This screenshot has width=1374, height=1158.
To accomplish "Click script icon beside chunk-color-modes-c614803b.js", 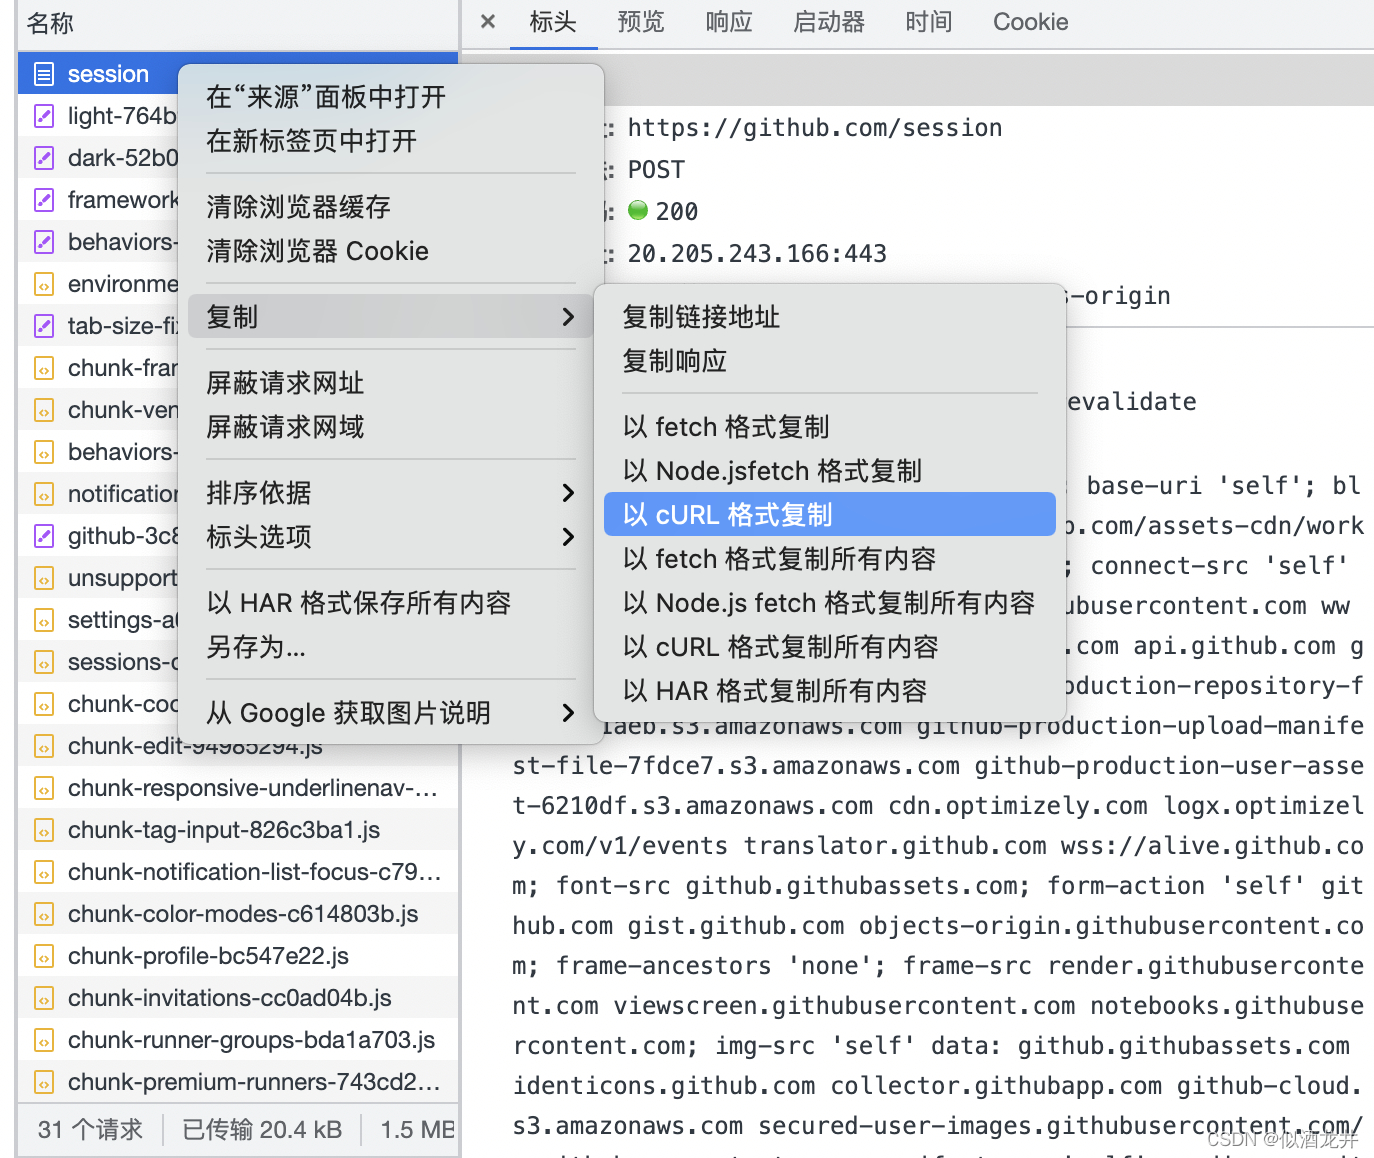I will tap(44, 914).
